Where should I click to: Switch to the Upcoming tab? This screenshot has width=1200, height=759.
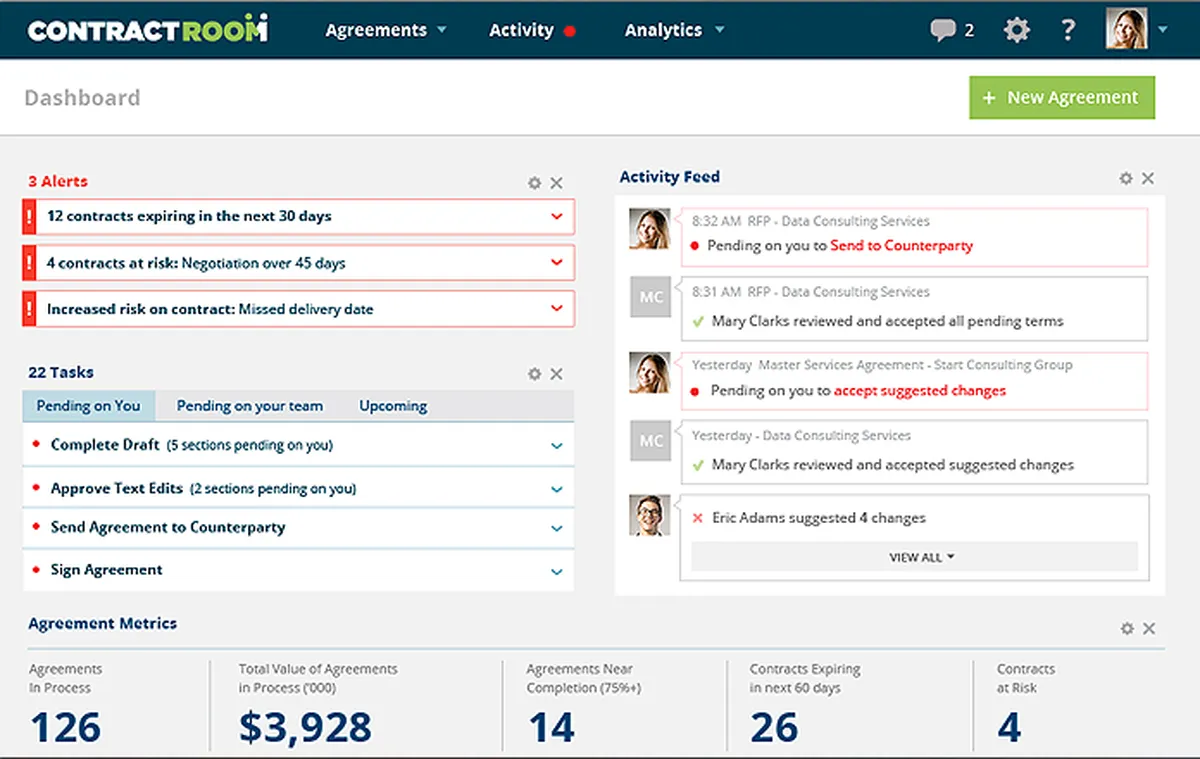point(393,406)
